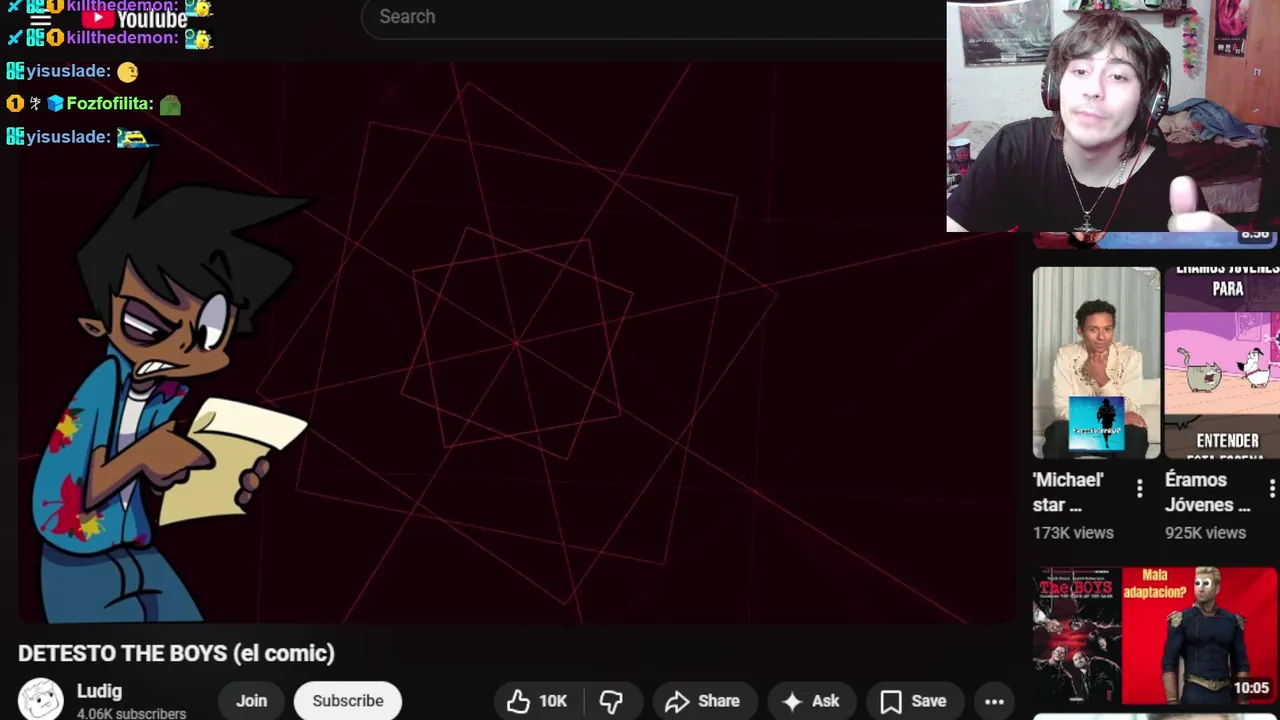Viewport: 1280px width, 720px height.
Task: Join the Ludig channel membership
Action: point(251,701)
